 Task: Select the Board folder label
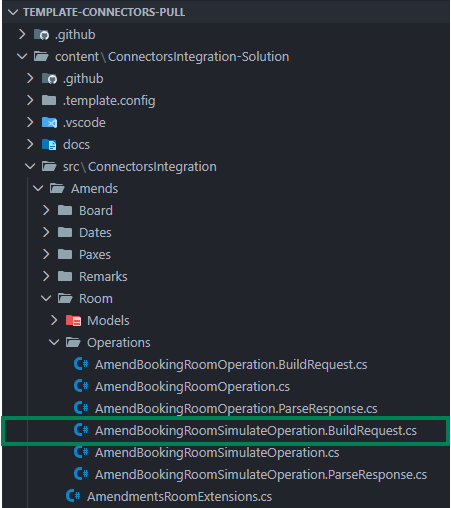[96, 211]
